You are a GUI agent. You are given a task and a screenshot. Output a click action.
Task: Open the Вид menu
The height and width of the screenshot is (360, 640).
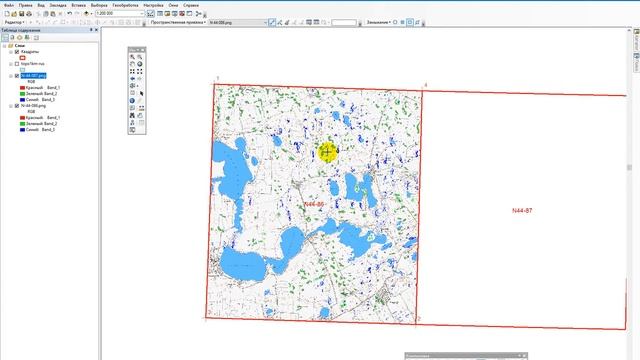[x=41, y=5]
